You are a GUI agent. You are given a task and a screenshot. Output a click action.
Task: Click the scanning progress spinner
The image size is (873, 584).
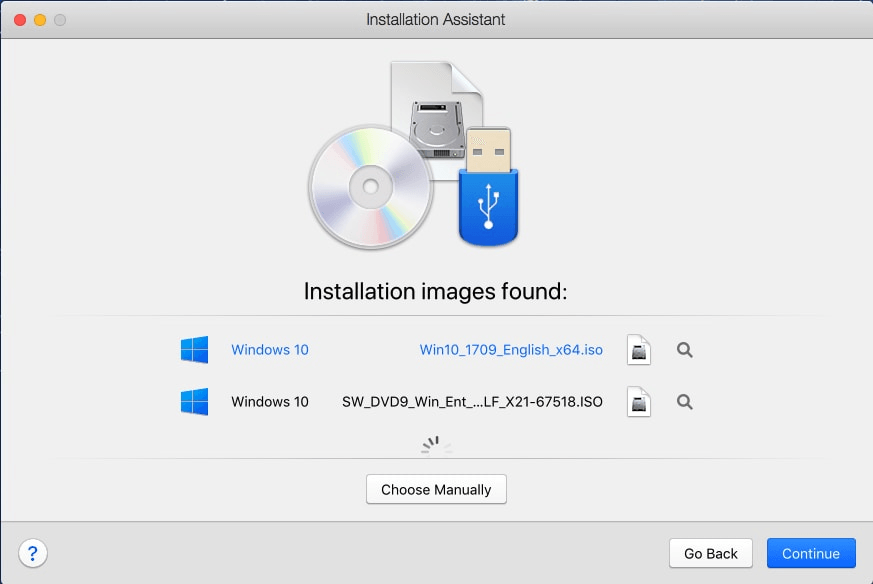434,444
